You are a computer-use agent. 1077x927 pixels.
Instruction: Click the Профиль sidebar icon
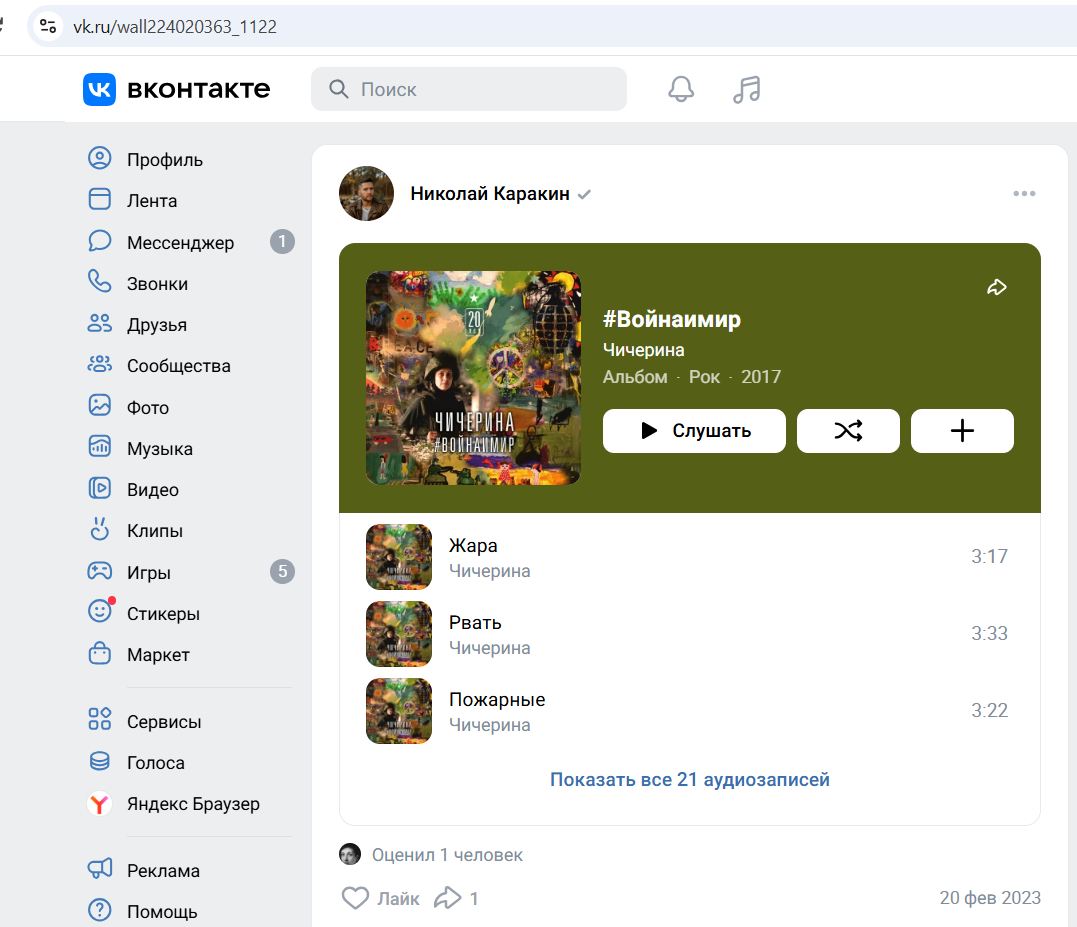(100, 158)
